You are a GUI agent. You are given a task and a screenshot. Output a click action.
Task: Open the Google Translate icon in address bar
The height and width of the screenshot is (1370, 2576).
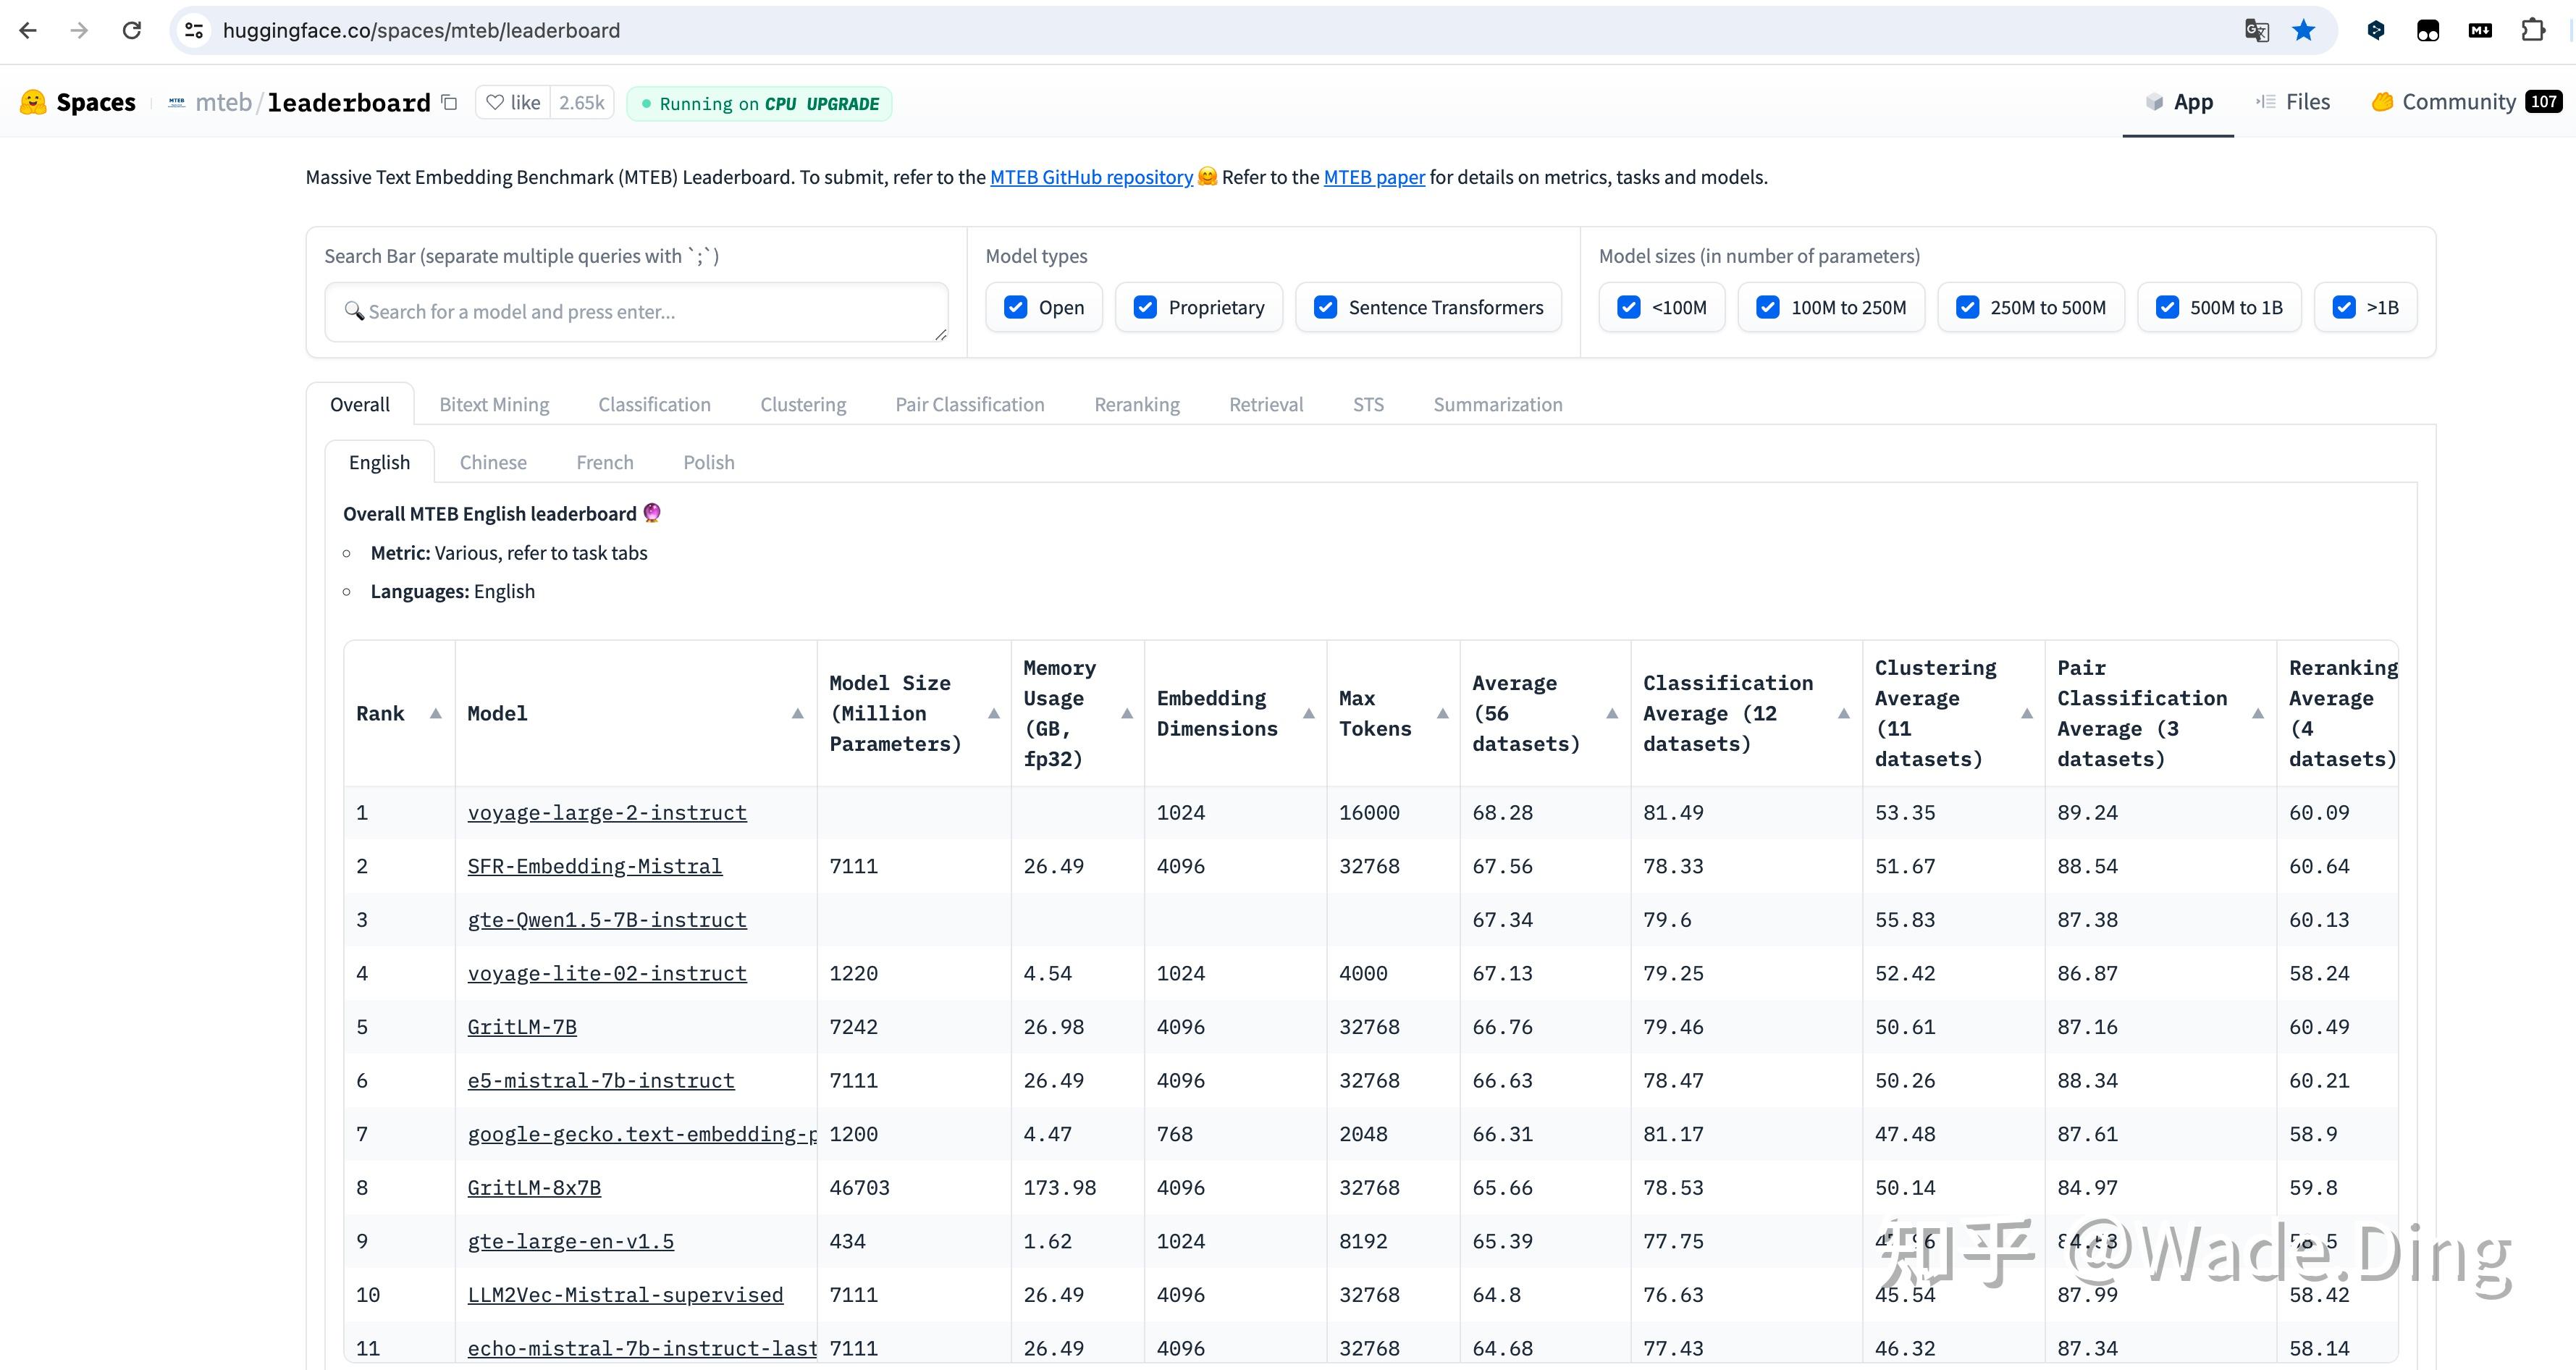click(2256, 30)
